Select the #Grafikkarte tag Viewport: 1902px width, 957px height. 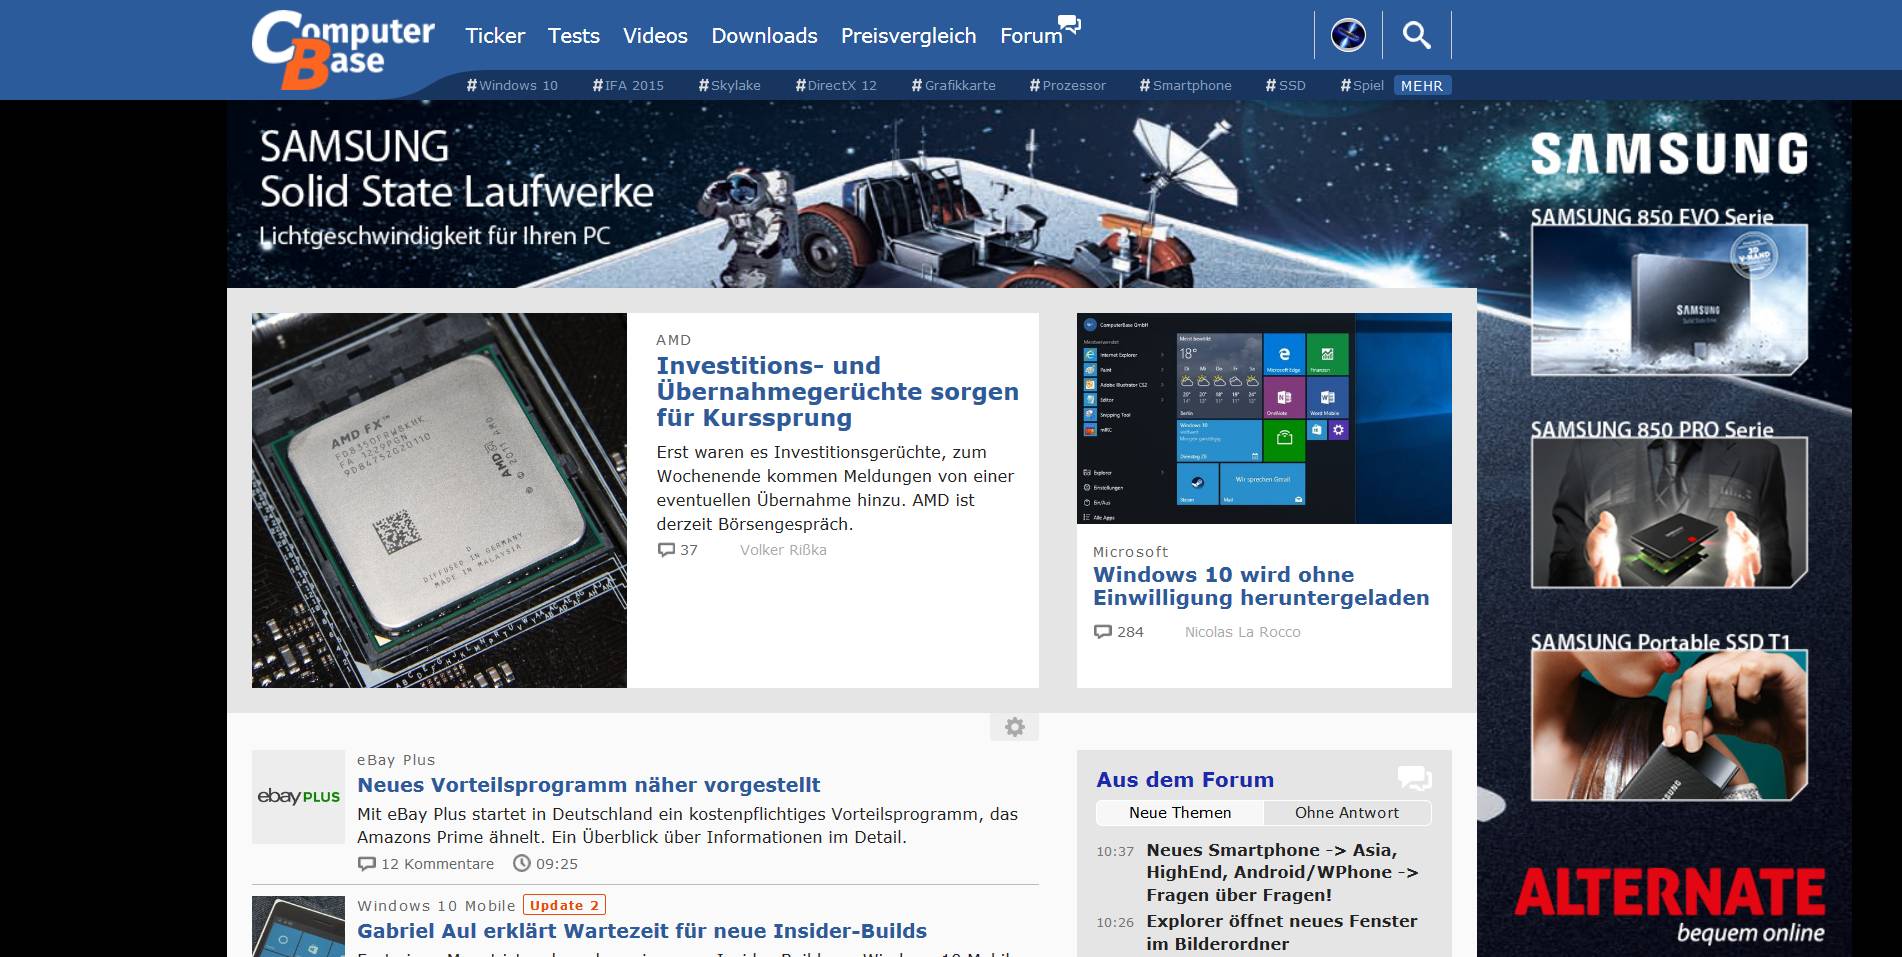[953, 85]
